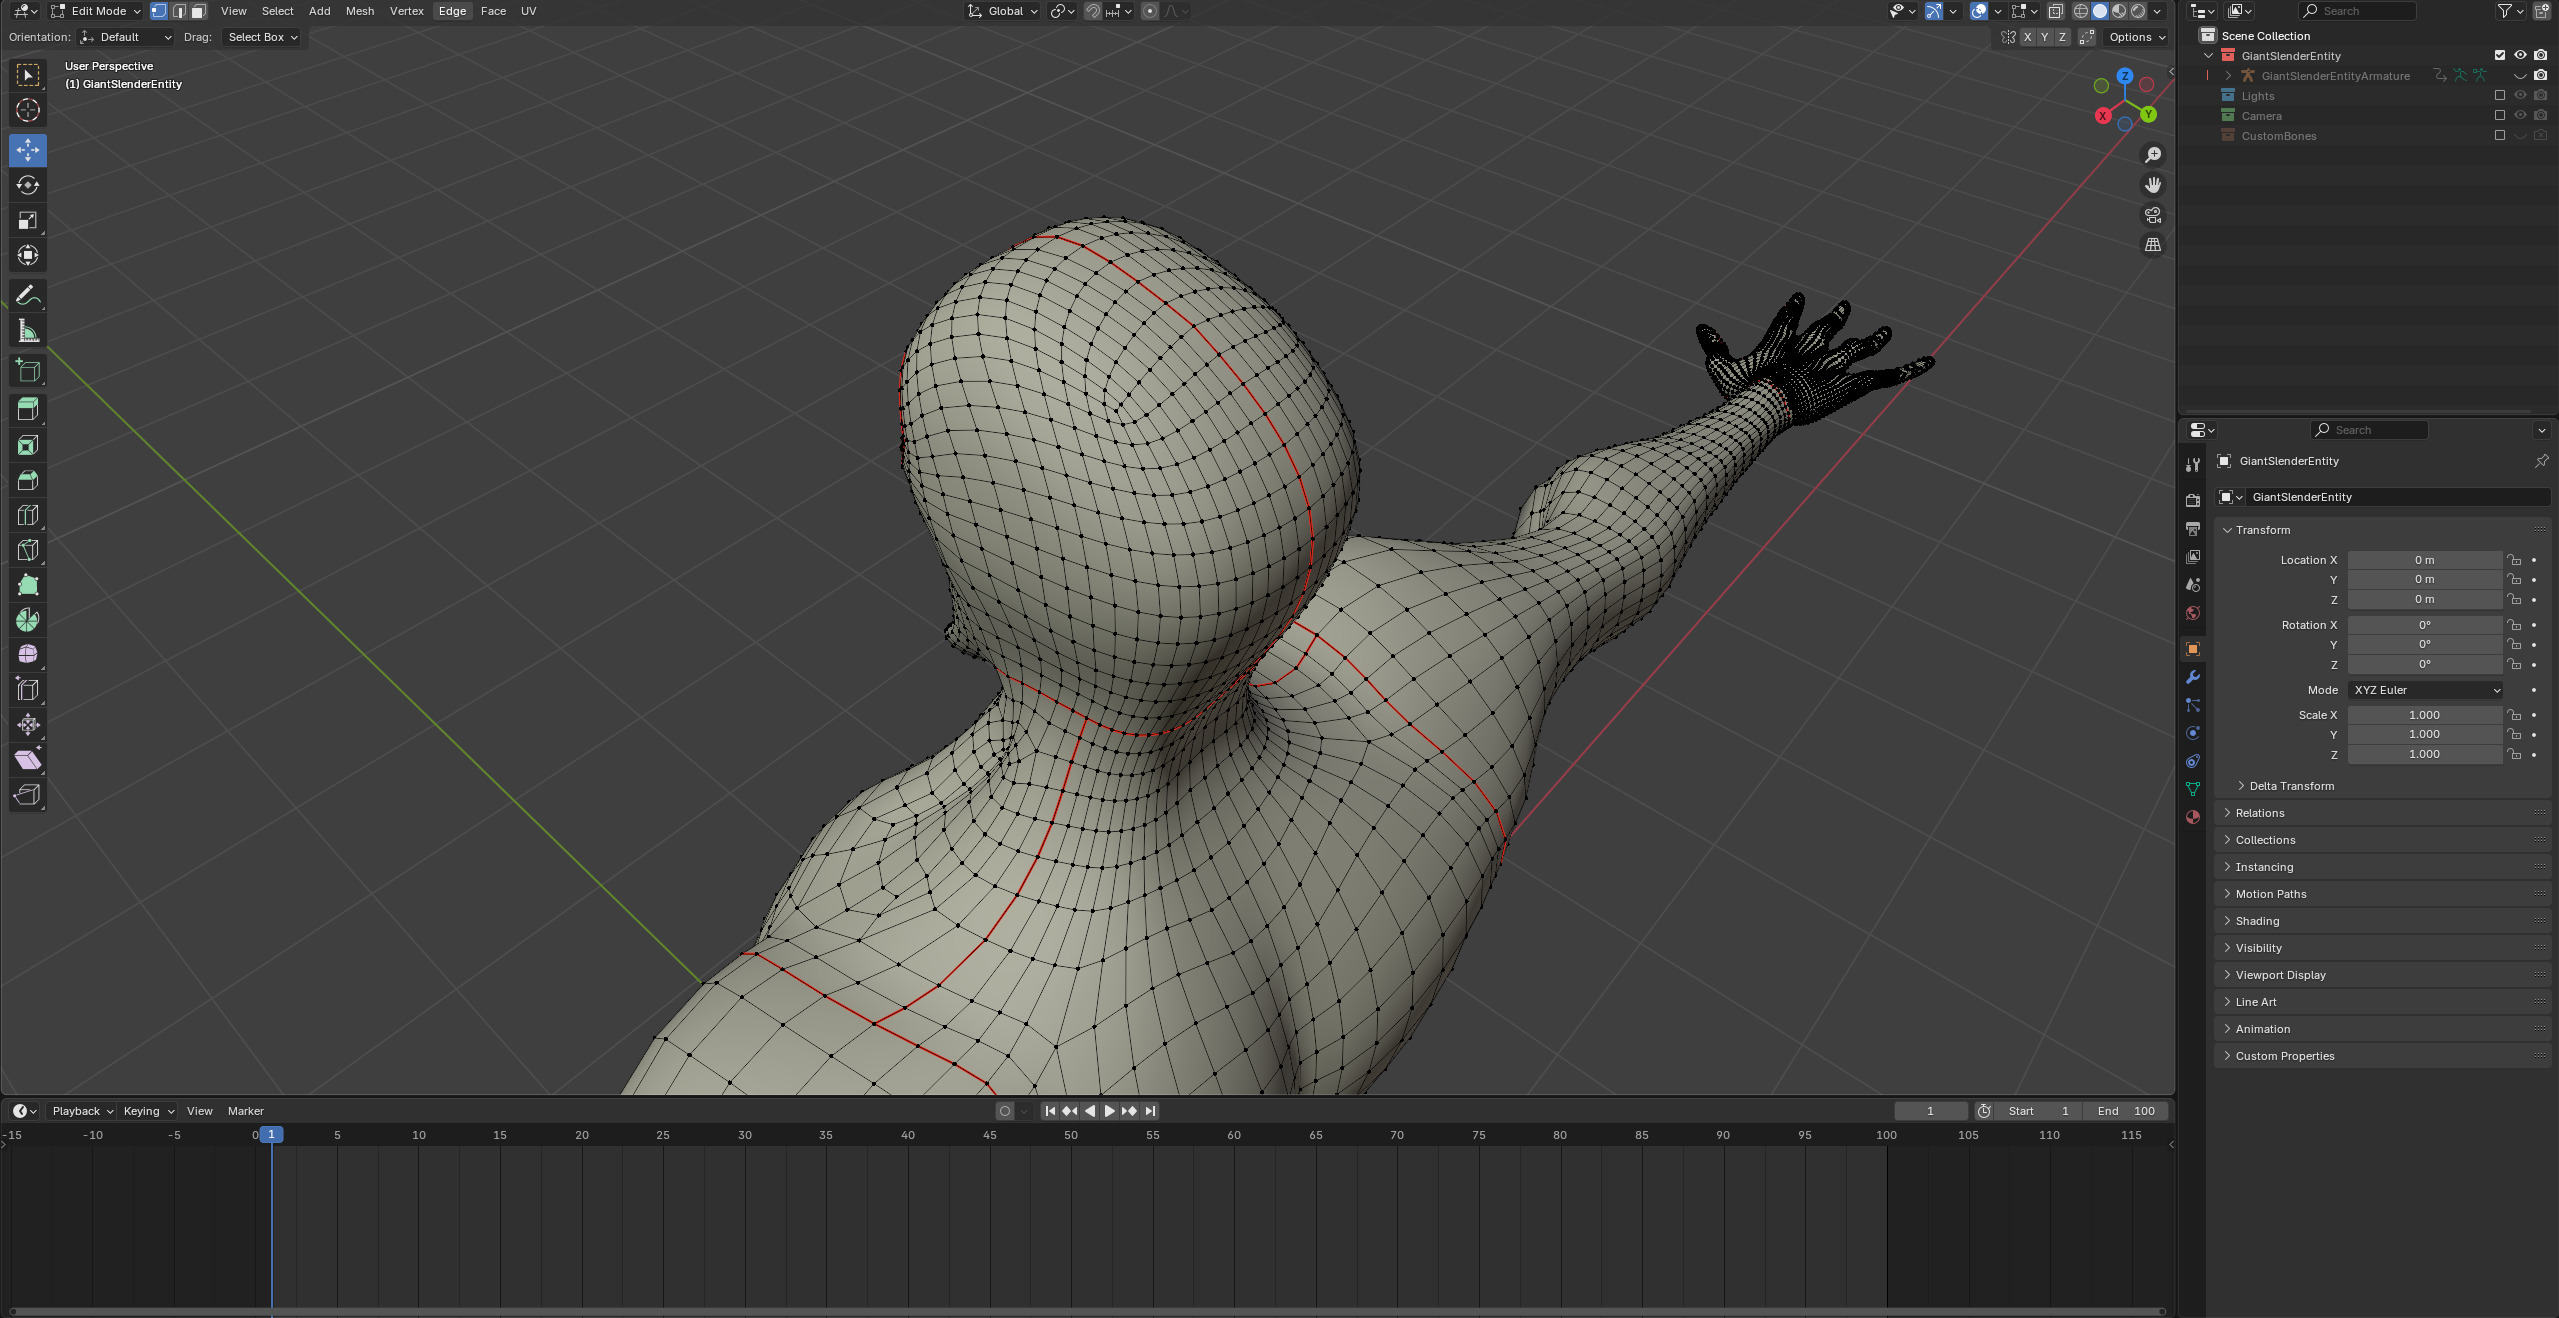Open XYZ Euler rotation mode dropdown
2559x1318 pixels.
[2425, 690]
